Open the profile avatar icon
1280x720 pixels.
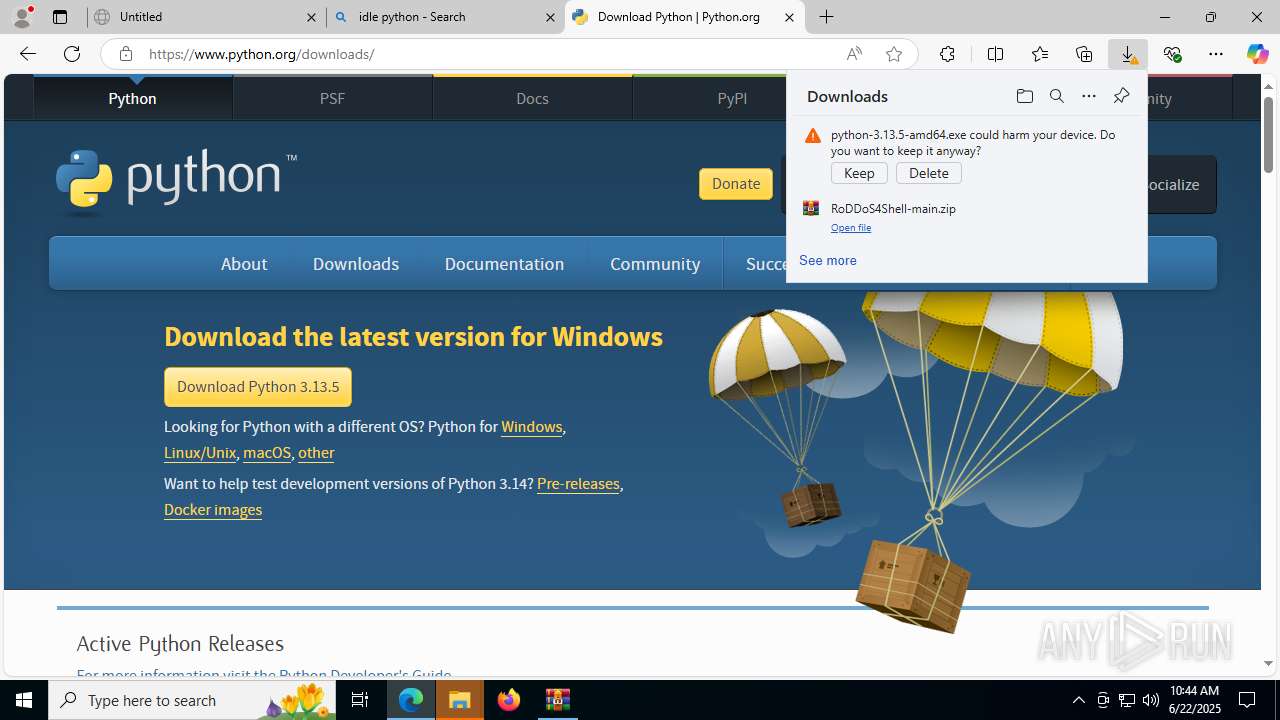tap(22, 17)
